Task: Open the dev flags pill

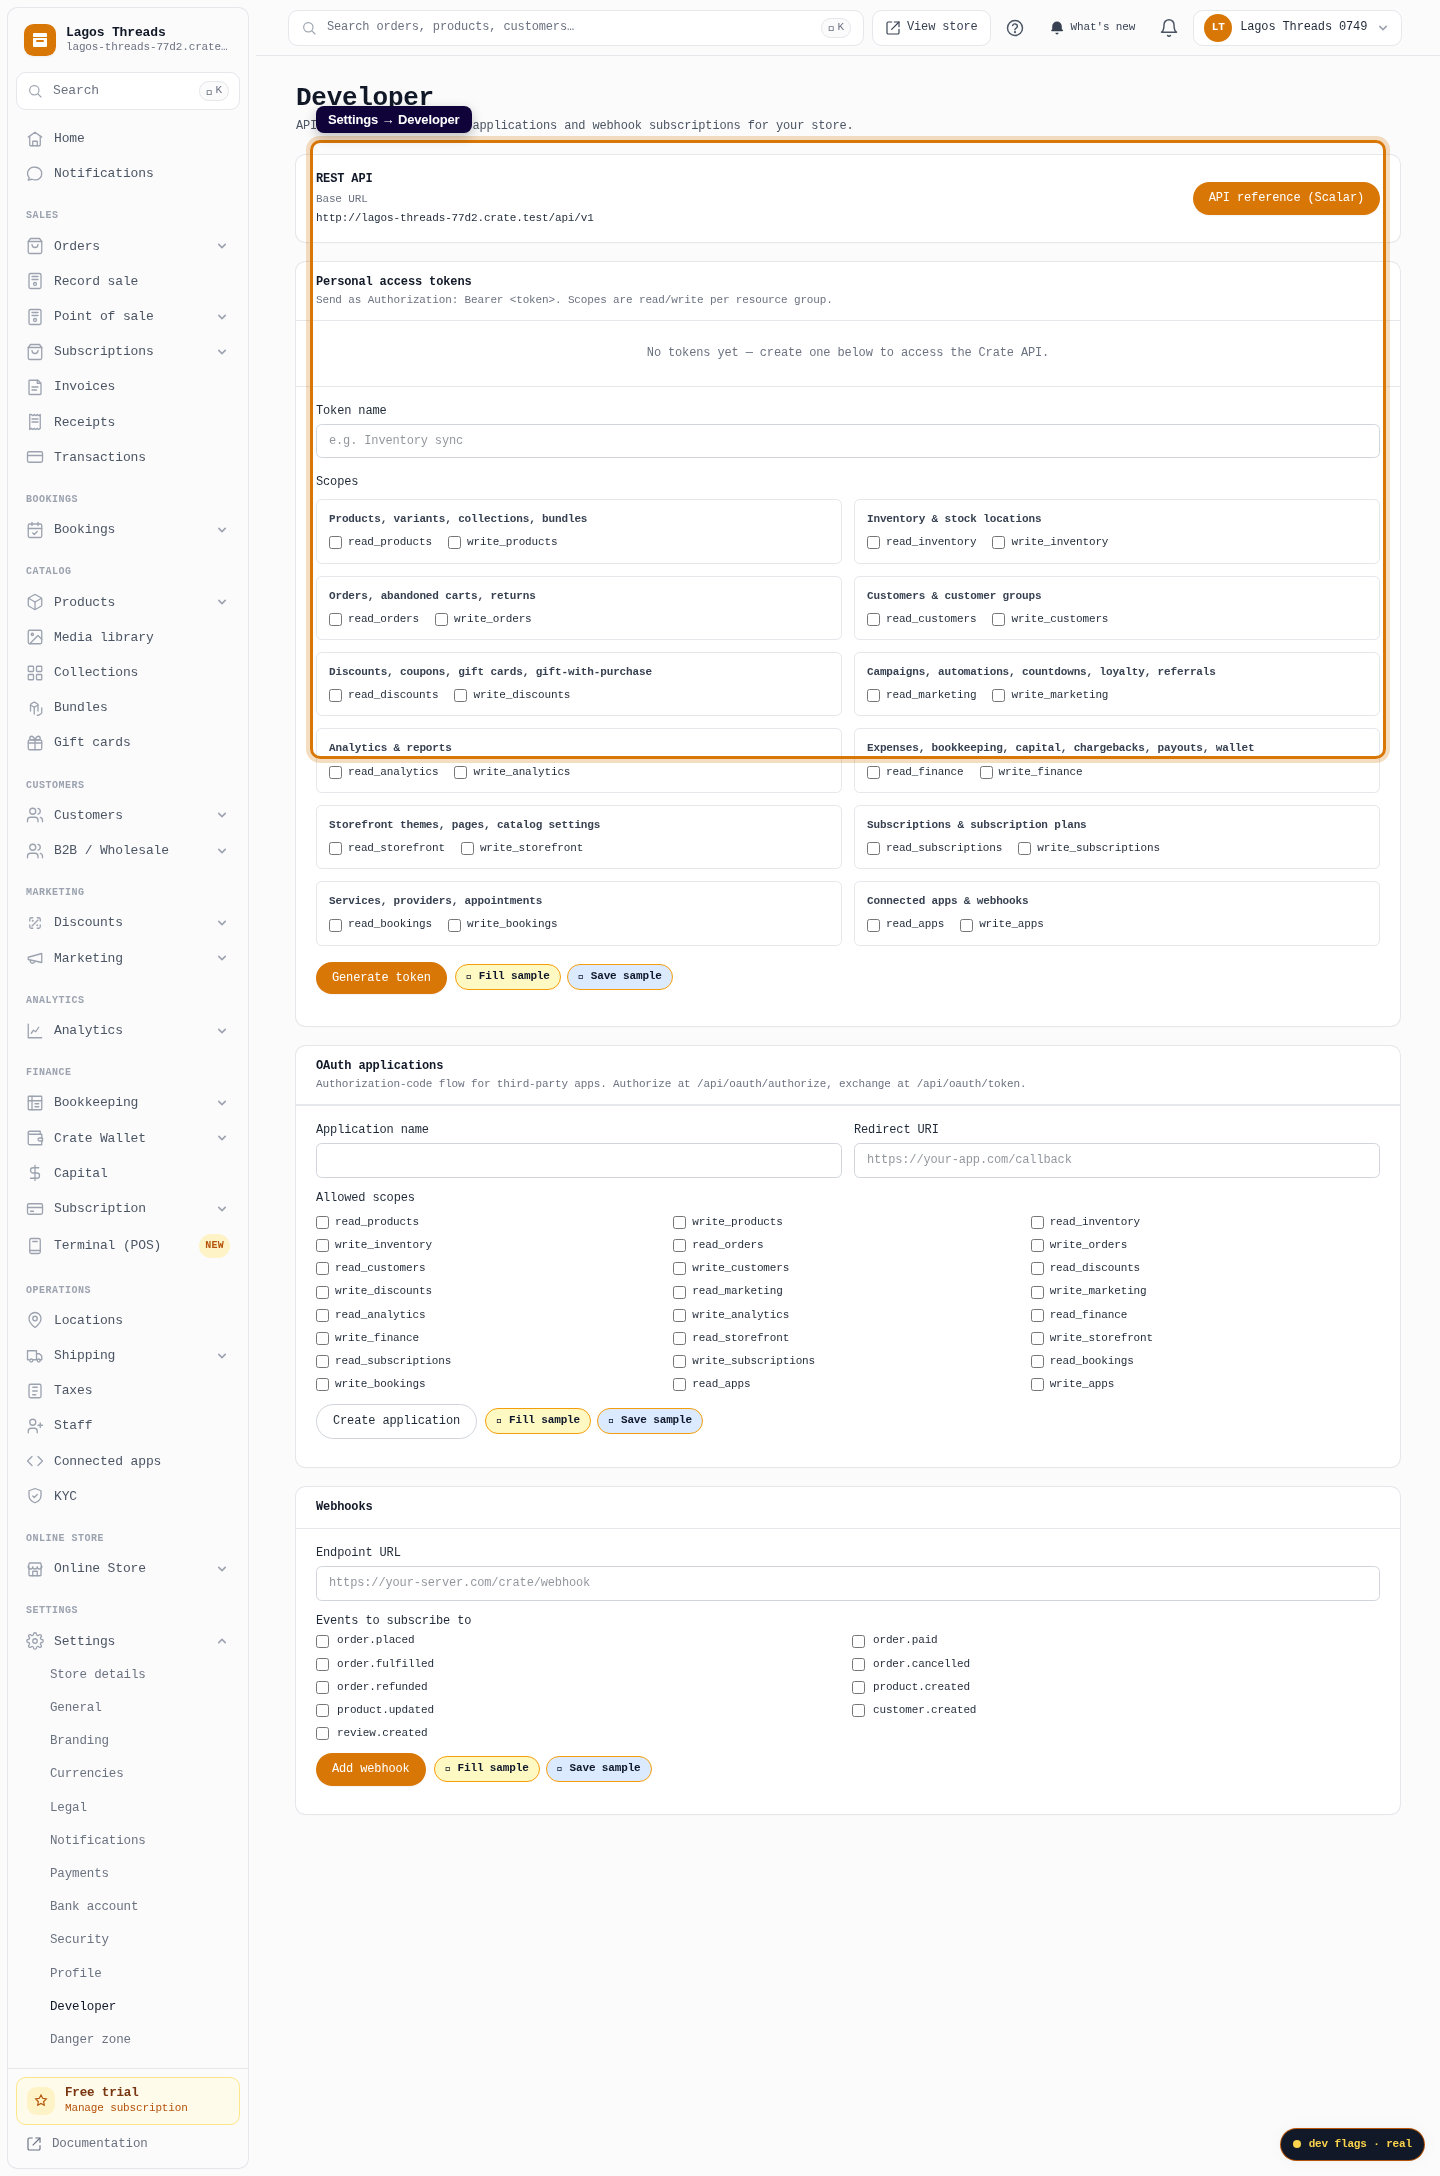Action: tap(1352, 2144)
